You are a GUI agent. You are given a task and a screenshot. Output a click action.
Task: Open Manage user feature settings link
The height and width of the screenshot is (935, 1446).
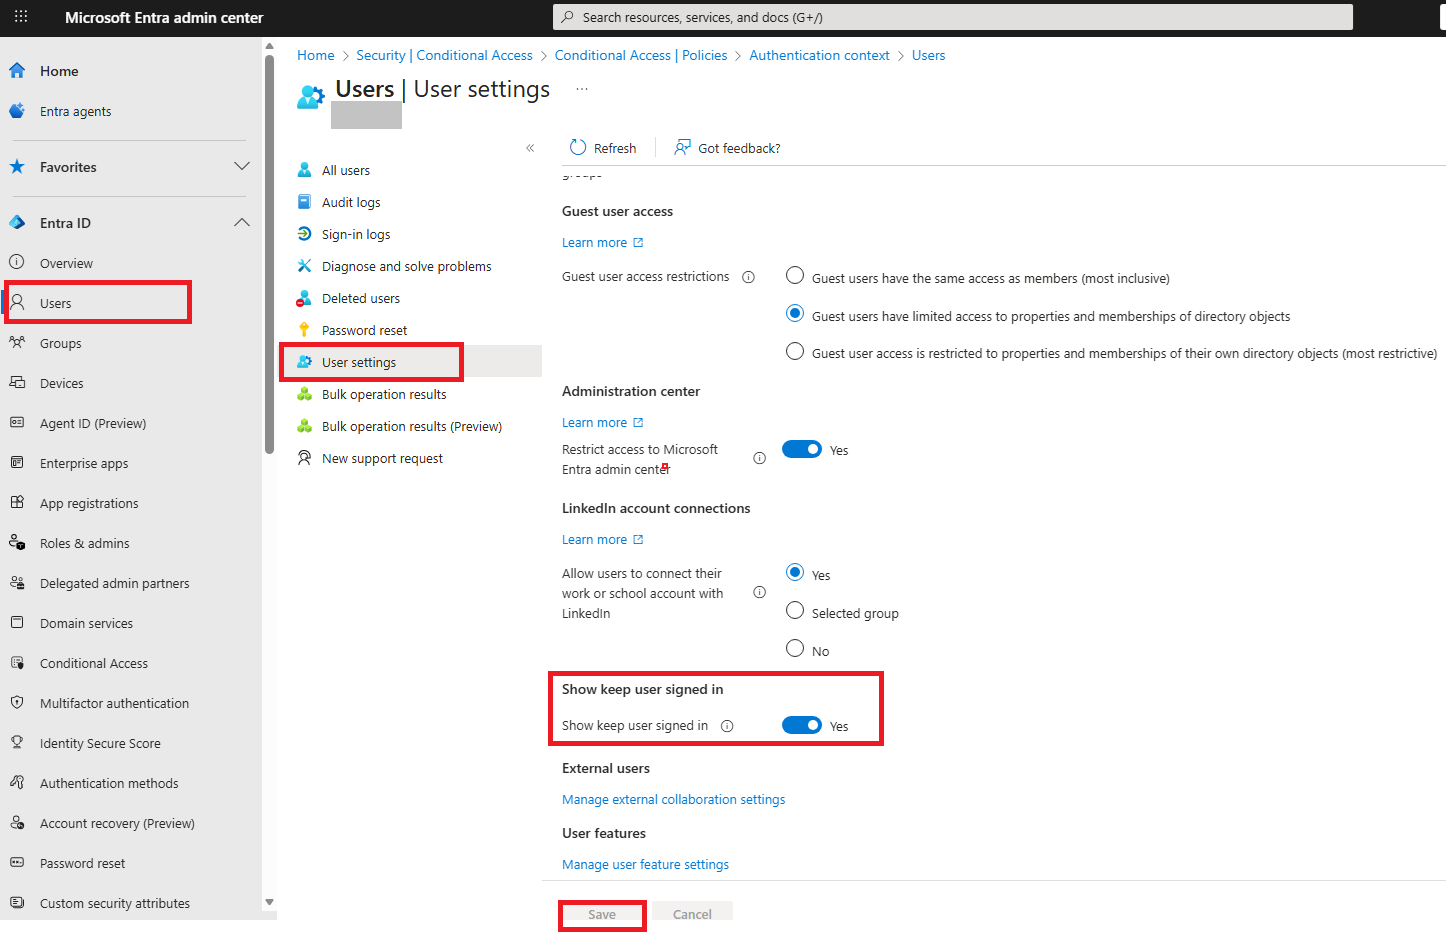coord(645,864)
